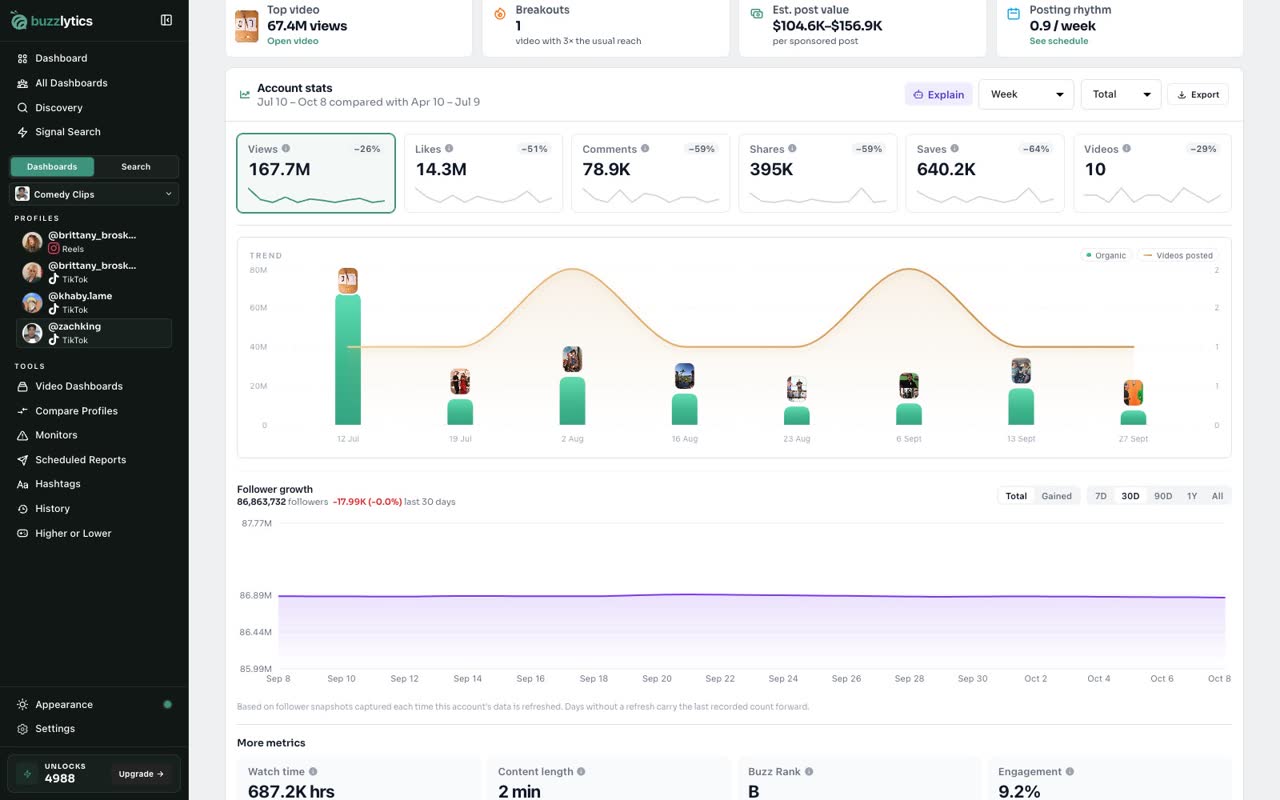Viewport: 1280px width, 800px height.
Task: Switch to the Search tab
Action: tap(136, 167)
